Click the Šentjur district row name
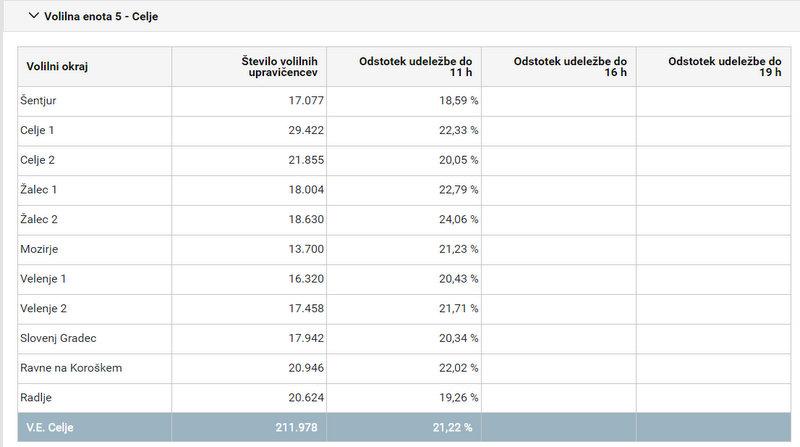This screenshot has width=800, height=447. coord(39,100)
